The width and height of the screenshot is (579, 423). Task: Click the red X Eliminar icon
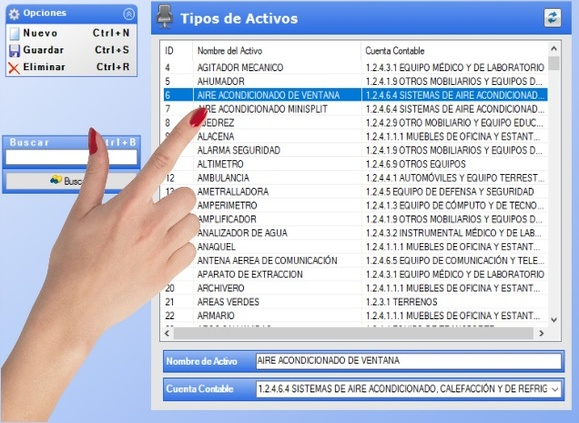(14, 68)
